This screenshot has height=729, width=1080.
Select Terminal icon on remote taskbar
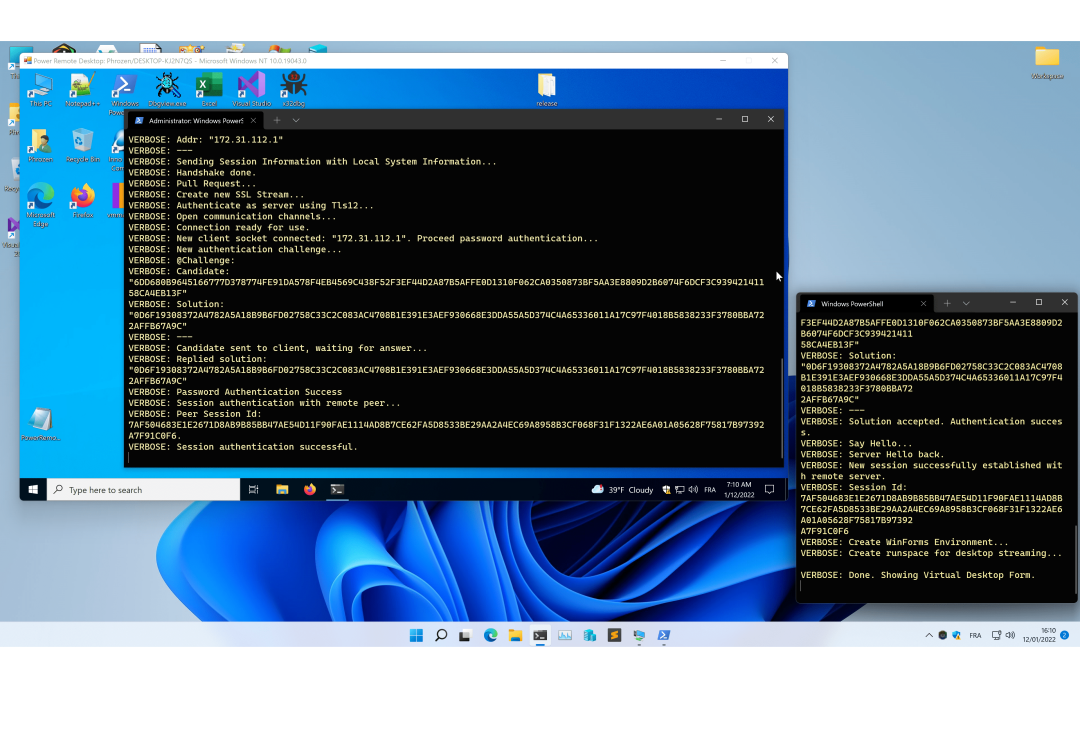337,489
